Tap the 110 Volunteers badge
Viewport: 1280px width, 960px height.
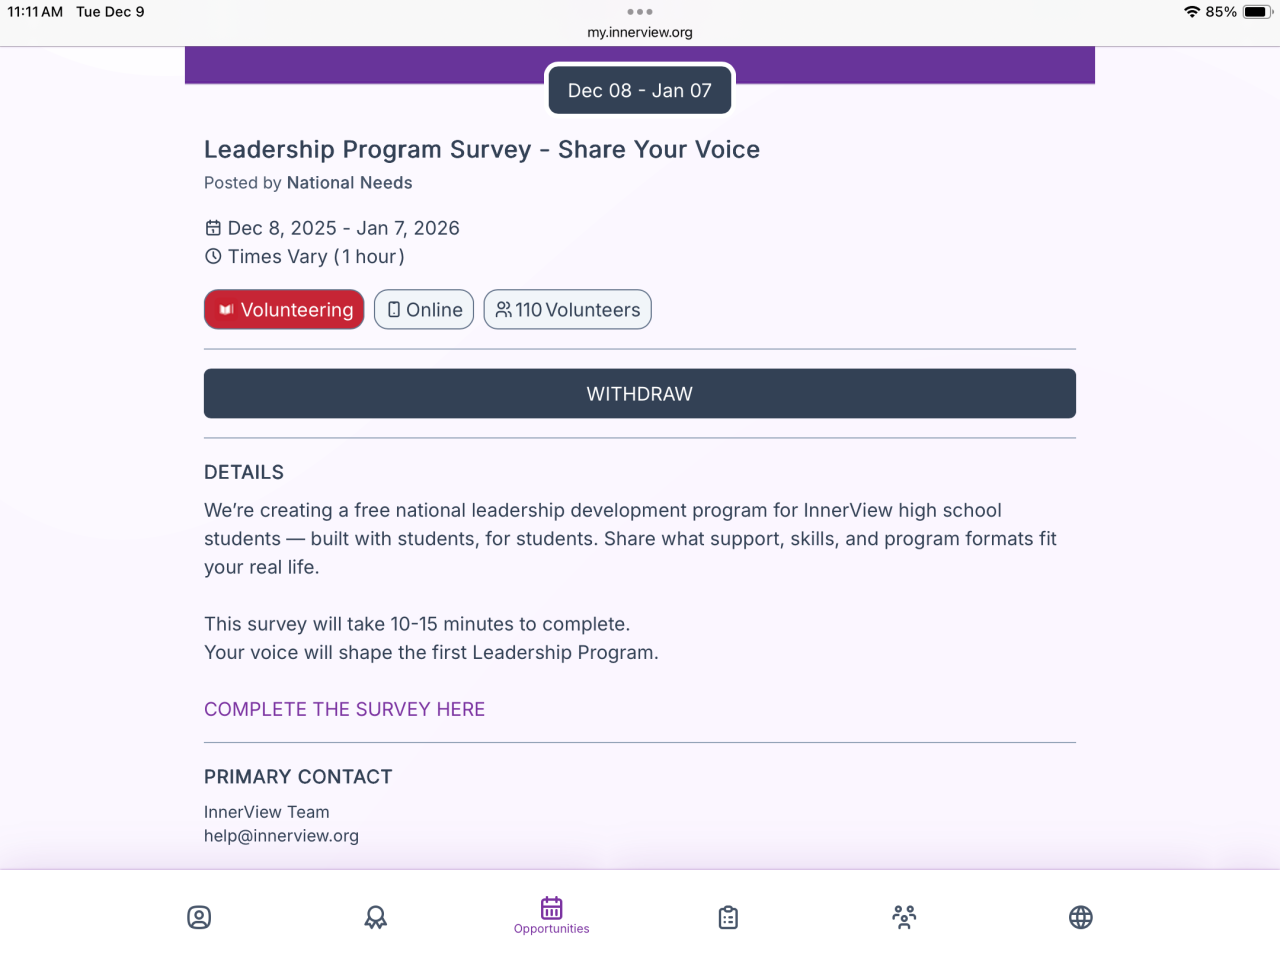point(567,310)
